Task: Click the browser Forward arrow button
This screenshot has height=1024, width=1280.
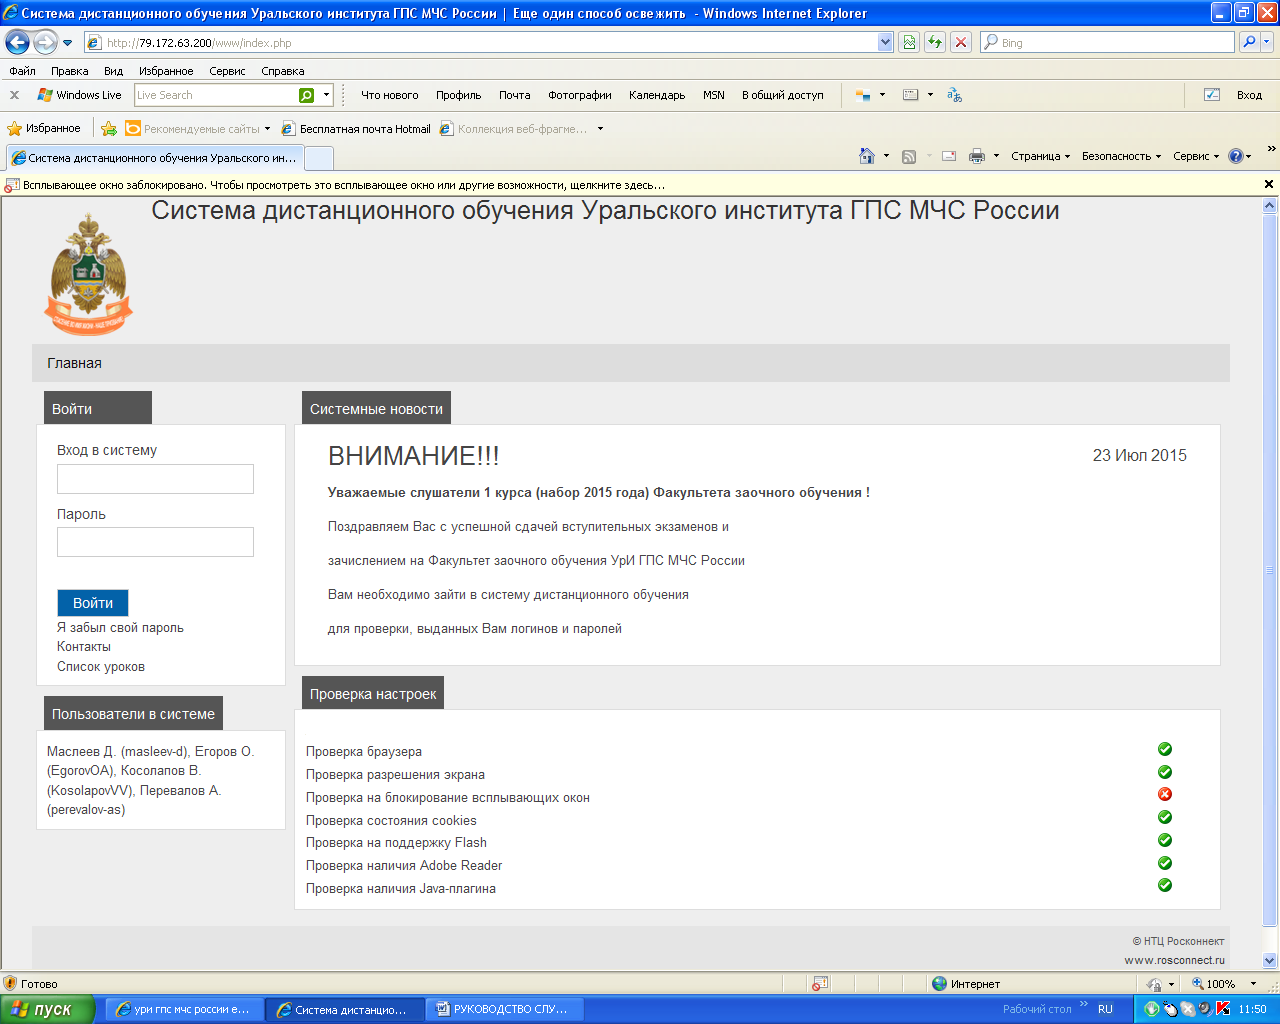Action: pyautogui.click(x=45, y=42)
